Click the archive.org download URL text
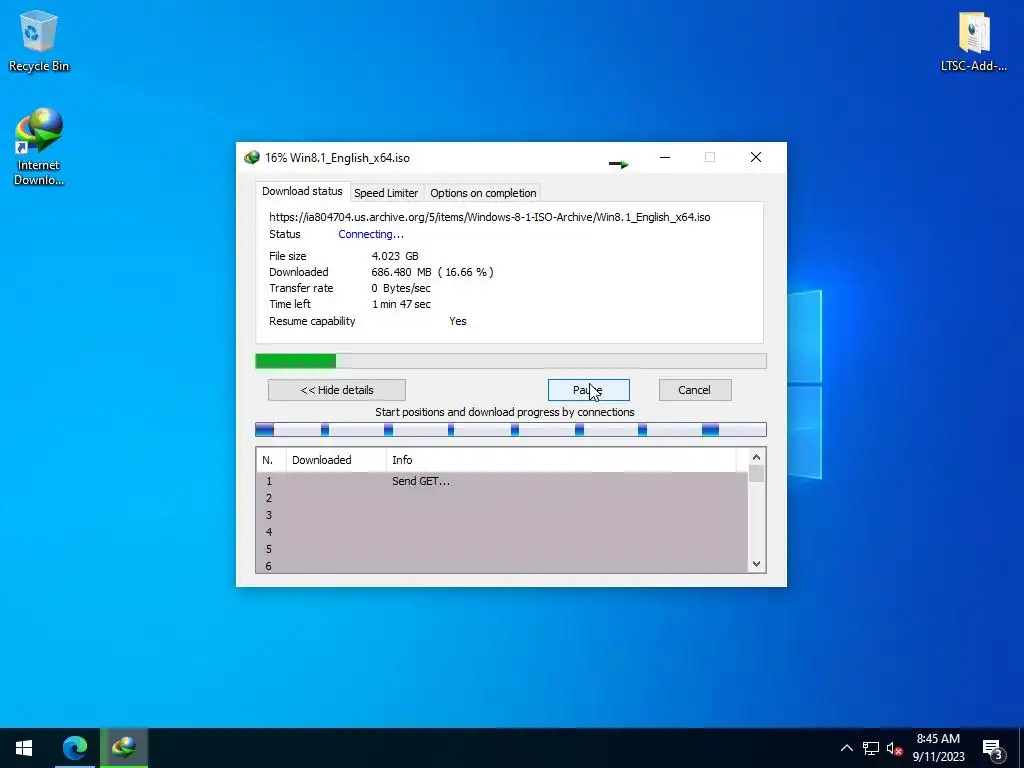This screenshot has width=1024, height=768. pyautogui.click(x=490, y=217)
